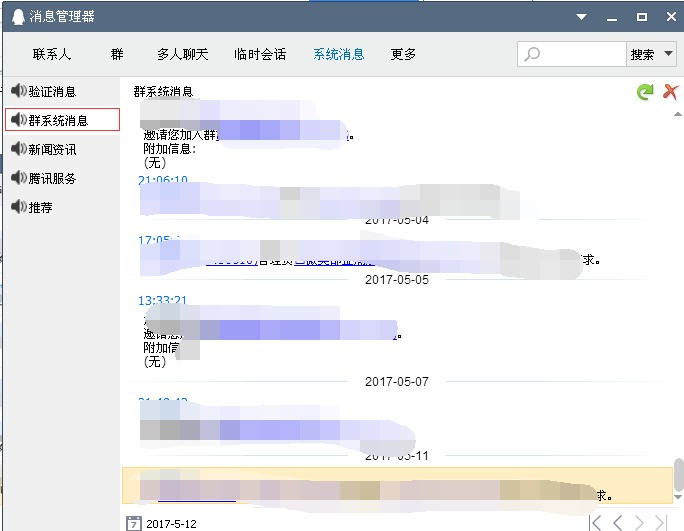
Task: Click speaker icon beside 验证消息
Action: click(19, 91)
